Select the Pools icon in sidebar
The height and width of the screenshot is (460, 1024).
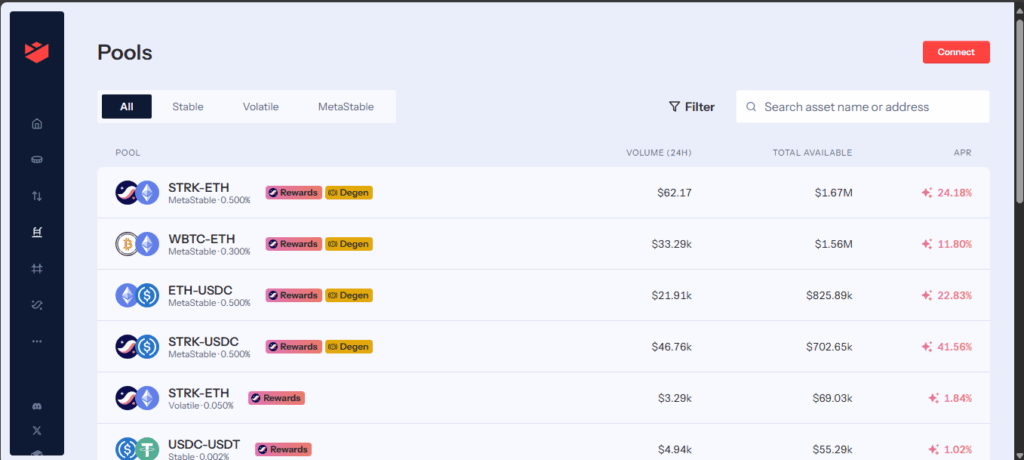[x=37, y=232]
